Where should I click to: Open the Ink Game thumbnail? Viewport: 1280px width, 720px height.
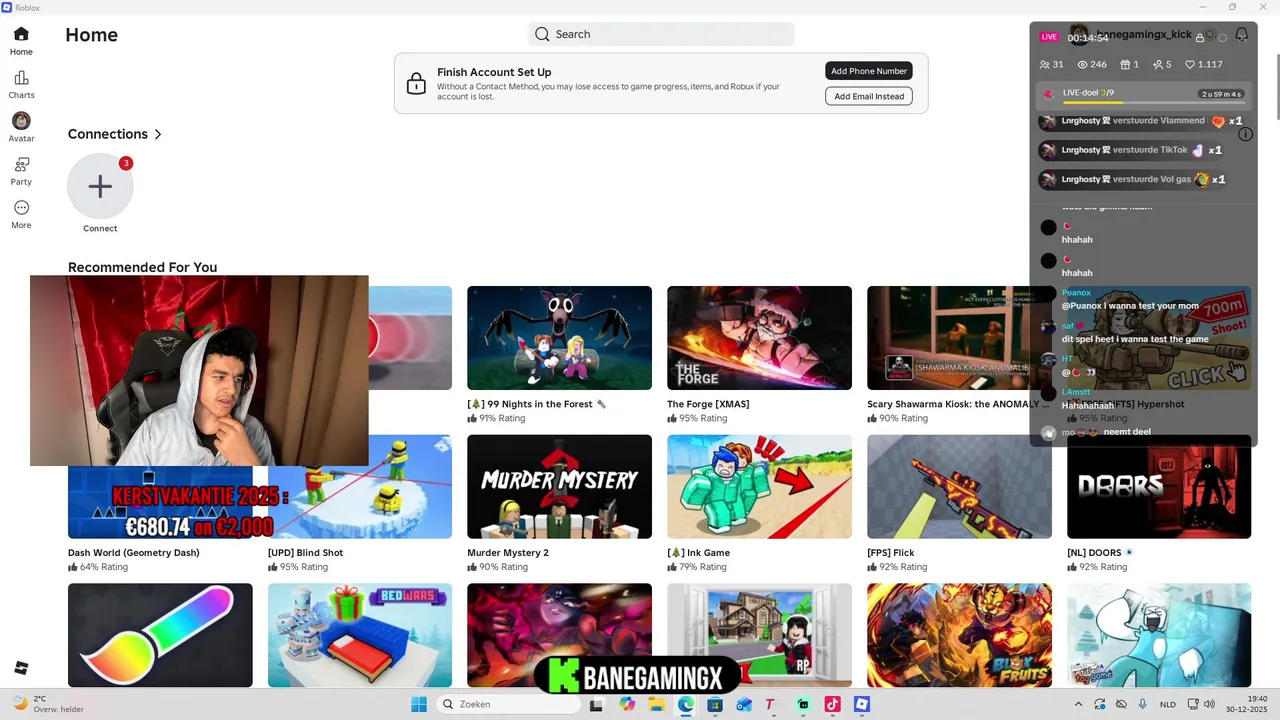point(759,487)
